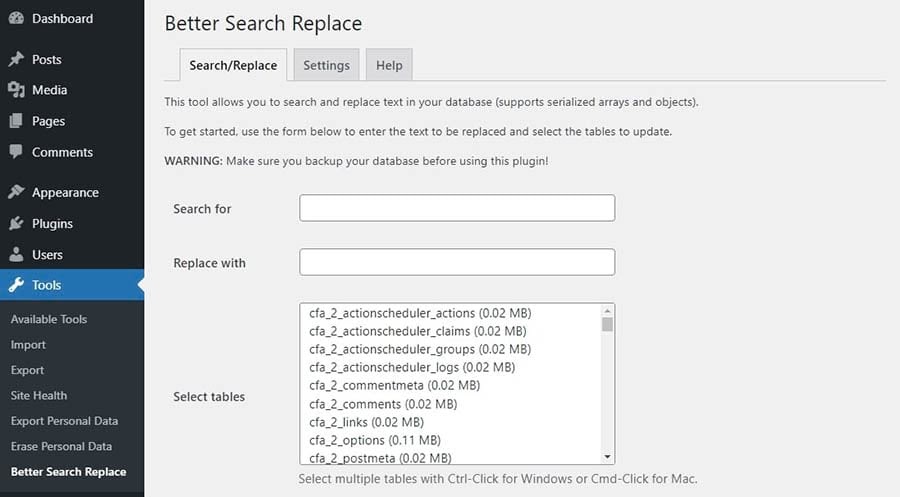
Task: Click the Comments speech bubble icon
Action: [x=16, y=152]
